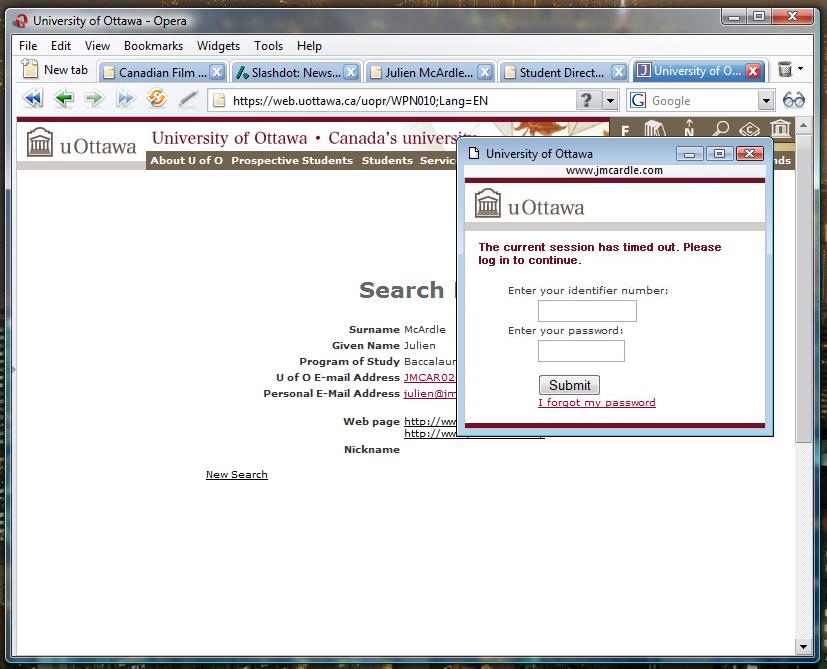The height and width of the screenshot is (669, 827).
Task: Go forward with the green Forward arrow
Action: (94, 99)
